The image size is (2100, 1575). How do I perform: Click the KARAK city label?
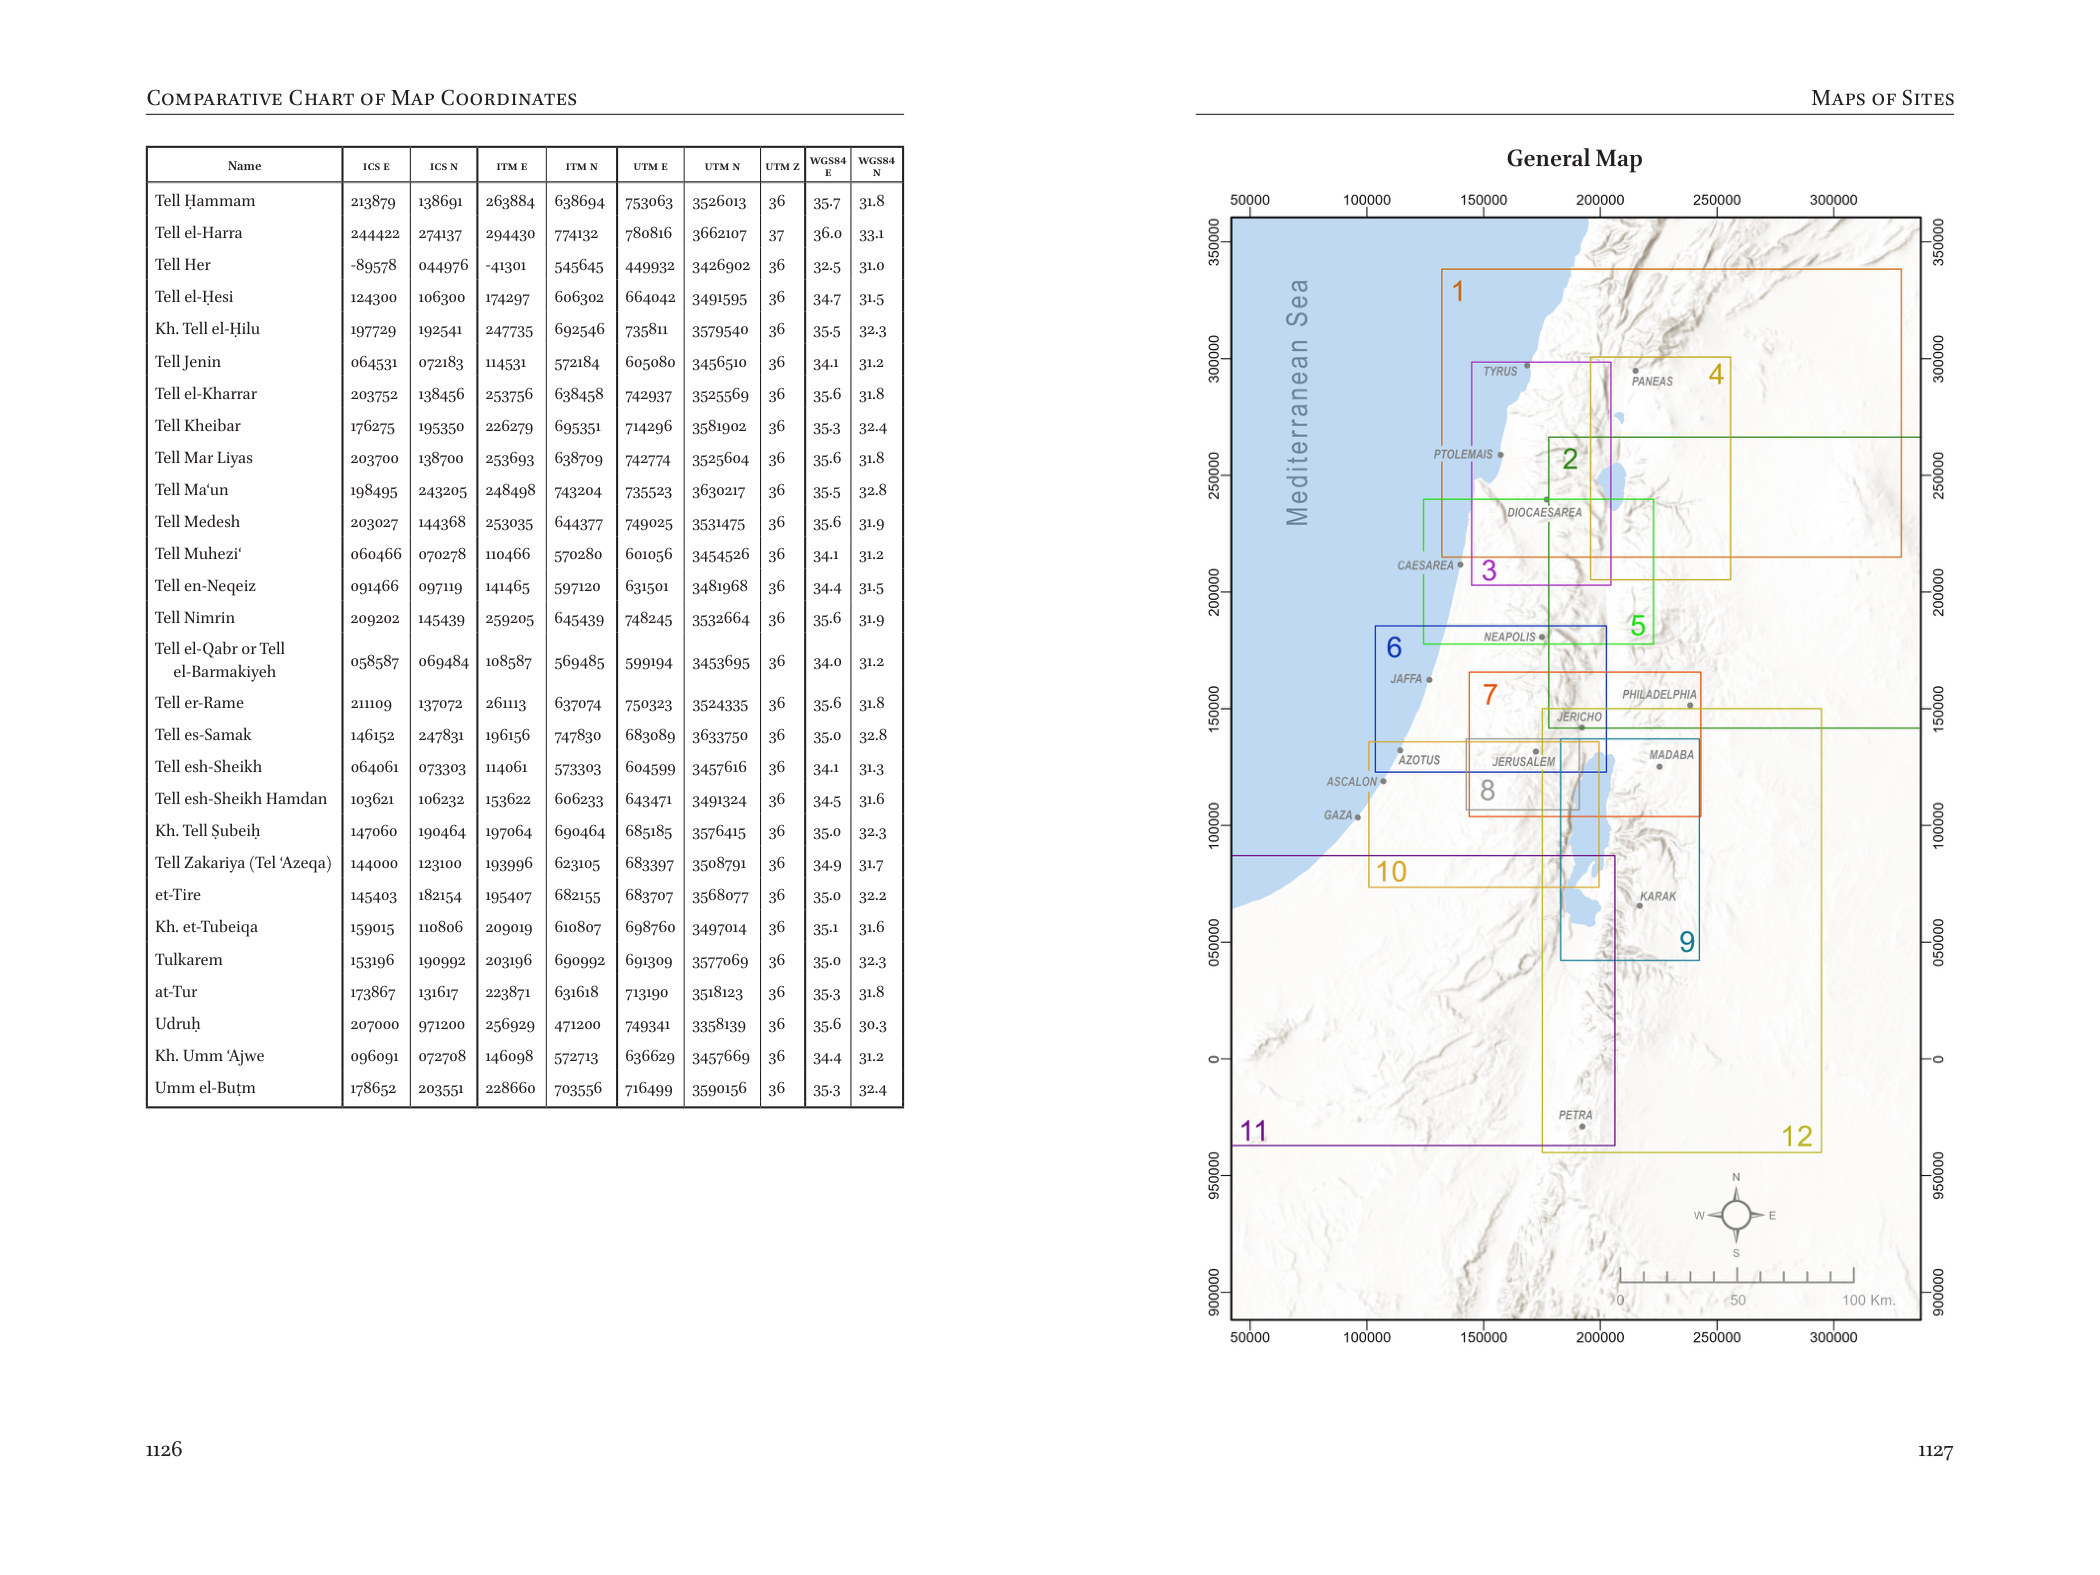1658,897
